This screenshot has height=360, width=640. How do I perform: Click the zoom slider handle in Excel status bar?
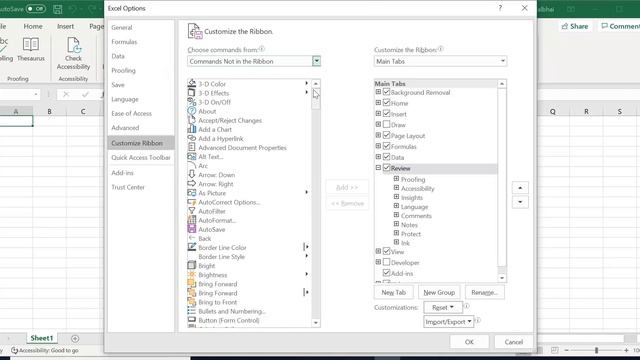click(596, 350)
